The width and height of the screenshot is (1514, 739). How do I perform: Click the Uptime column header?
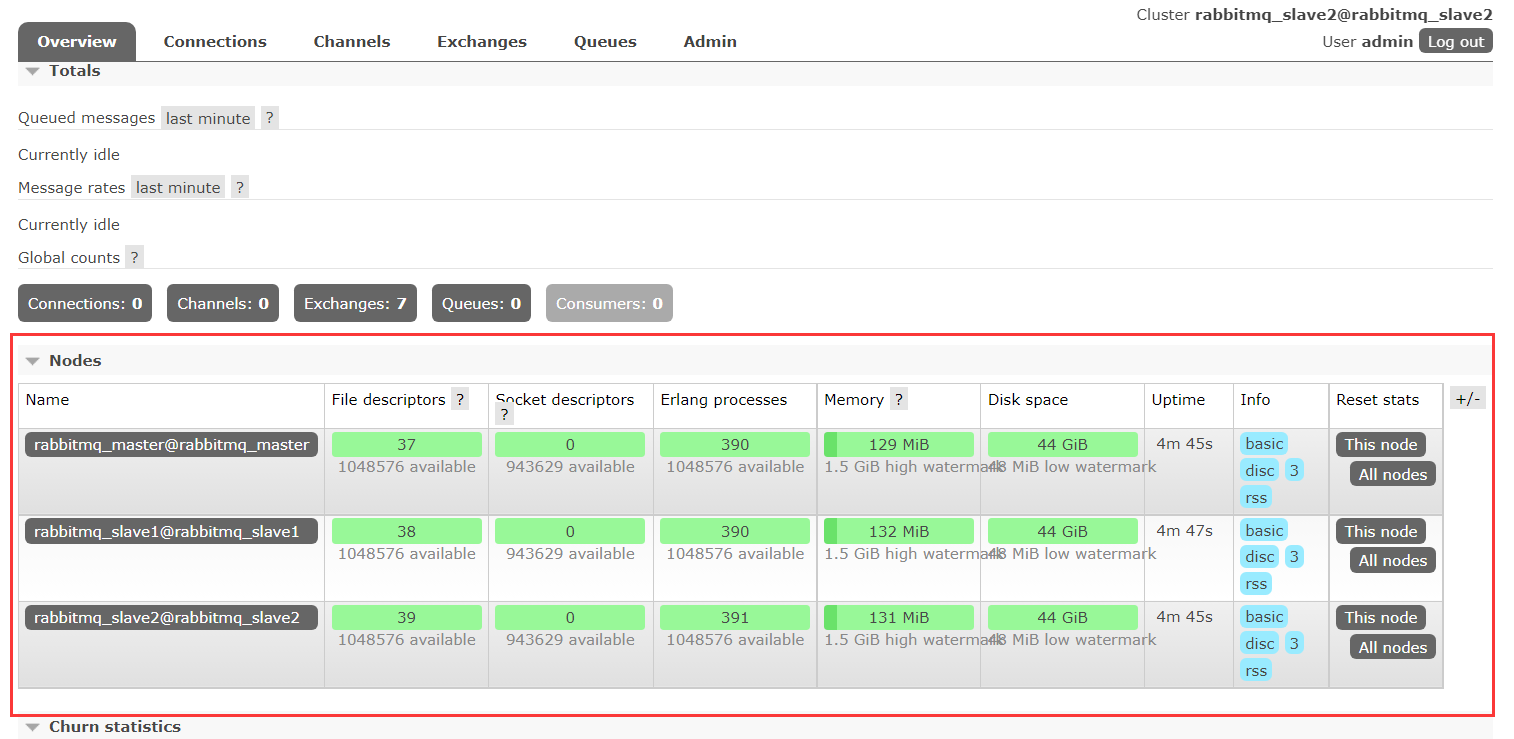pyautogui.click(x=1178, y=400)
